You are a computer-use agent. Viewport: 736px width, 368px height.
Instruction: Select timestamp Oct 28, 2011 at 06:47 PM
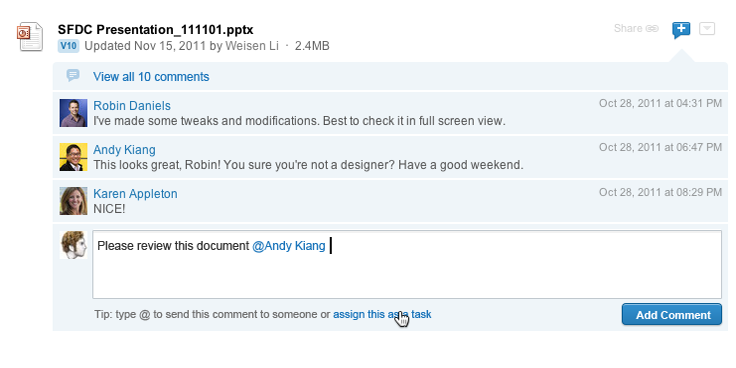pyautogui.click(x=660, y=147)
